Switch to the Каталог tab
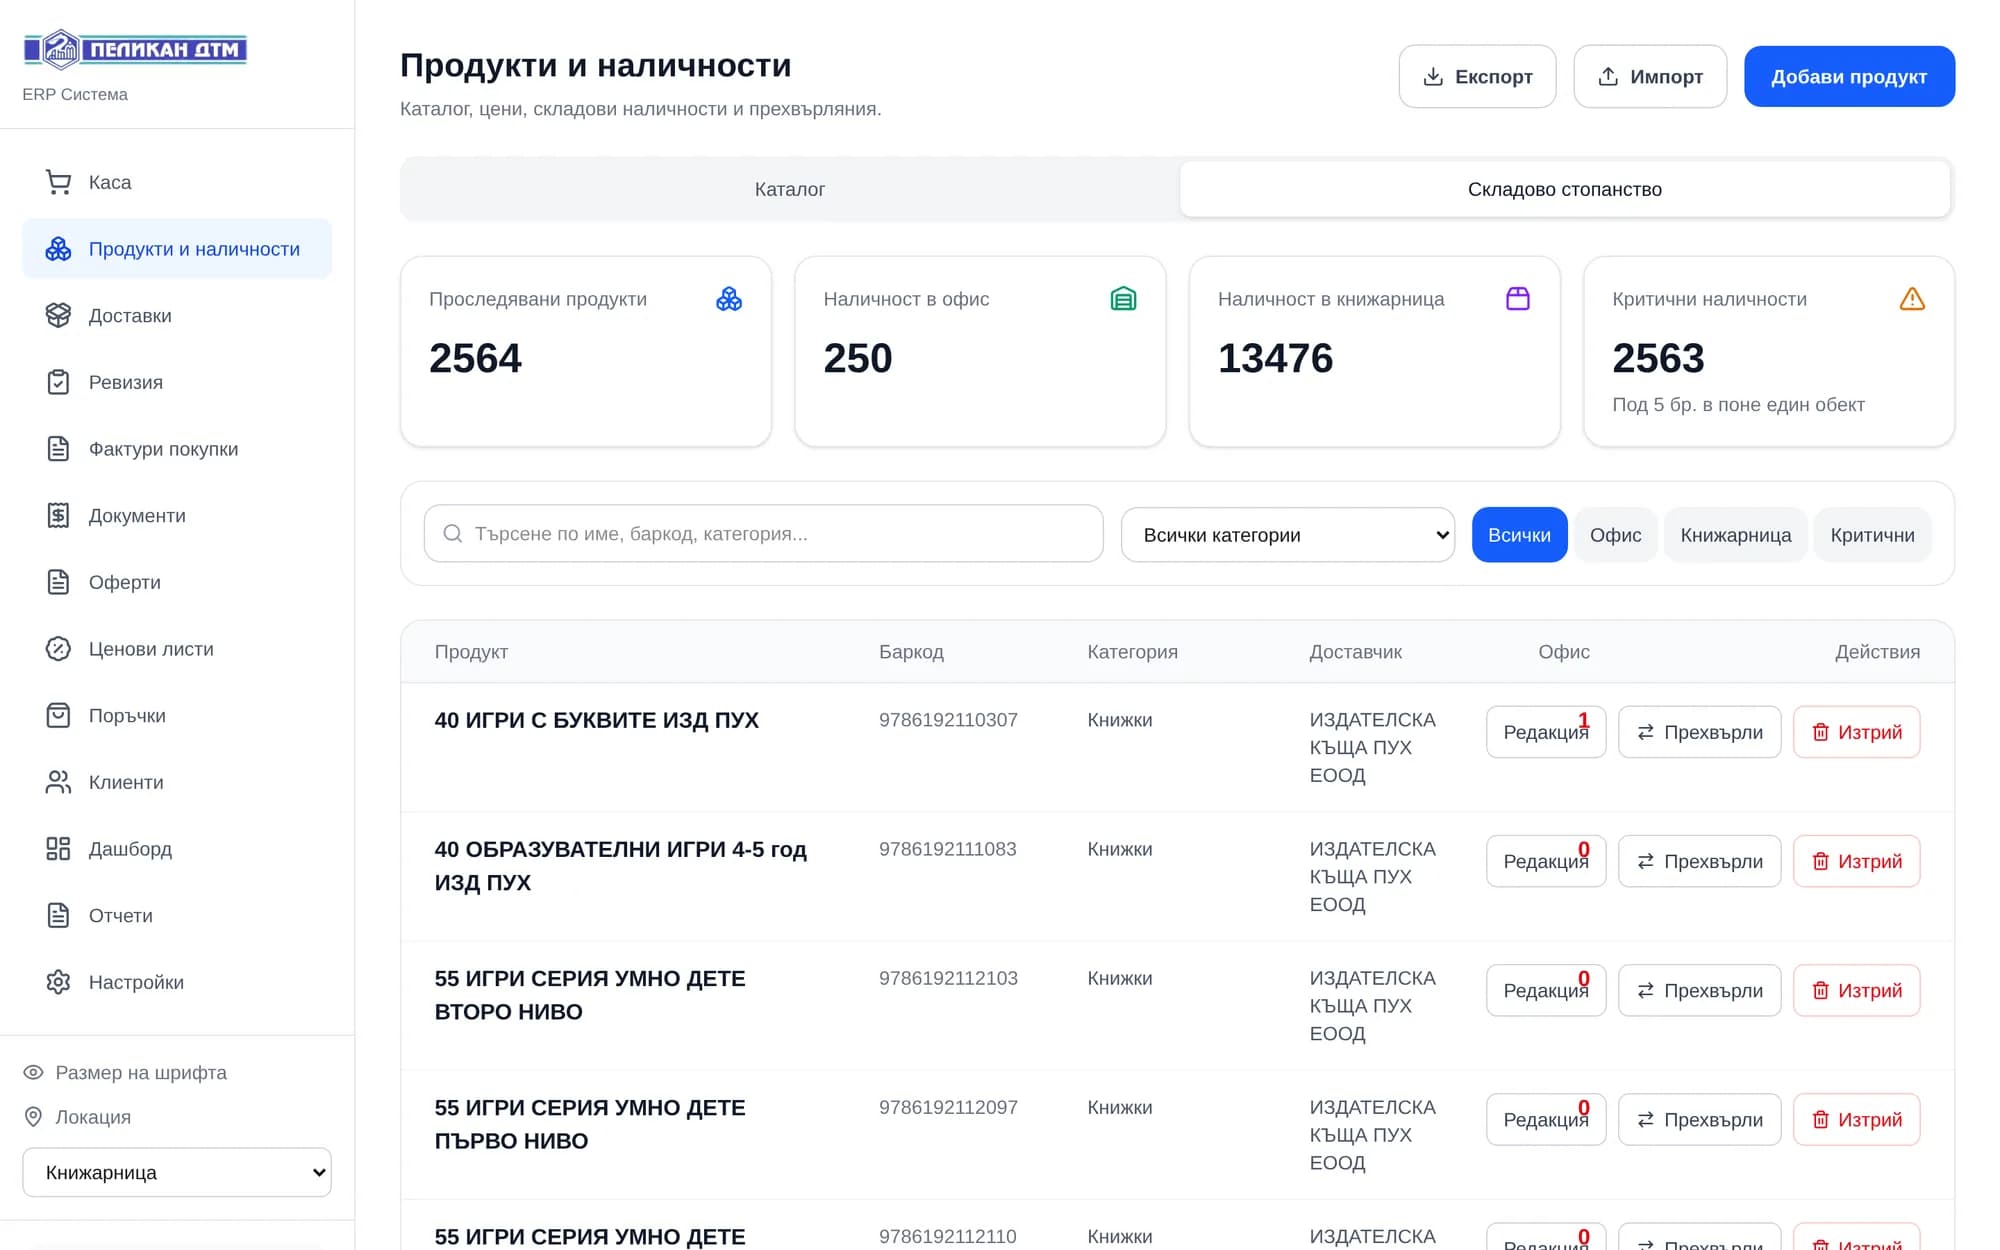2000x1250 pixels. [x=790, y=189]
